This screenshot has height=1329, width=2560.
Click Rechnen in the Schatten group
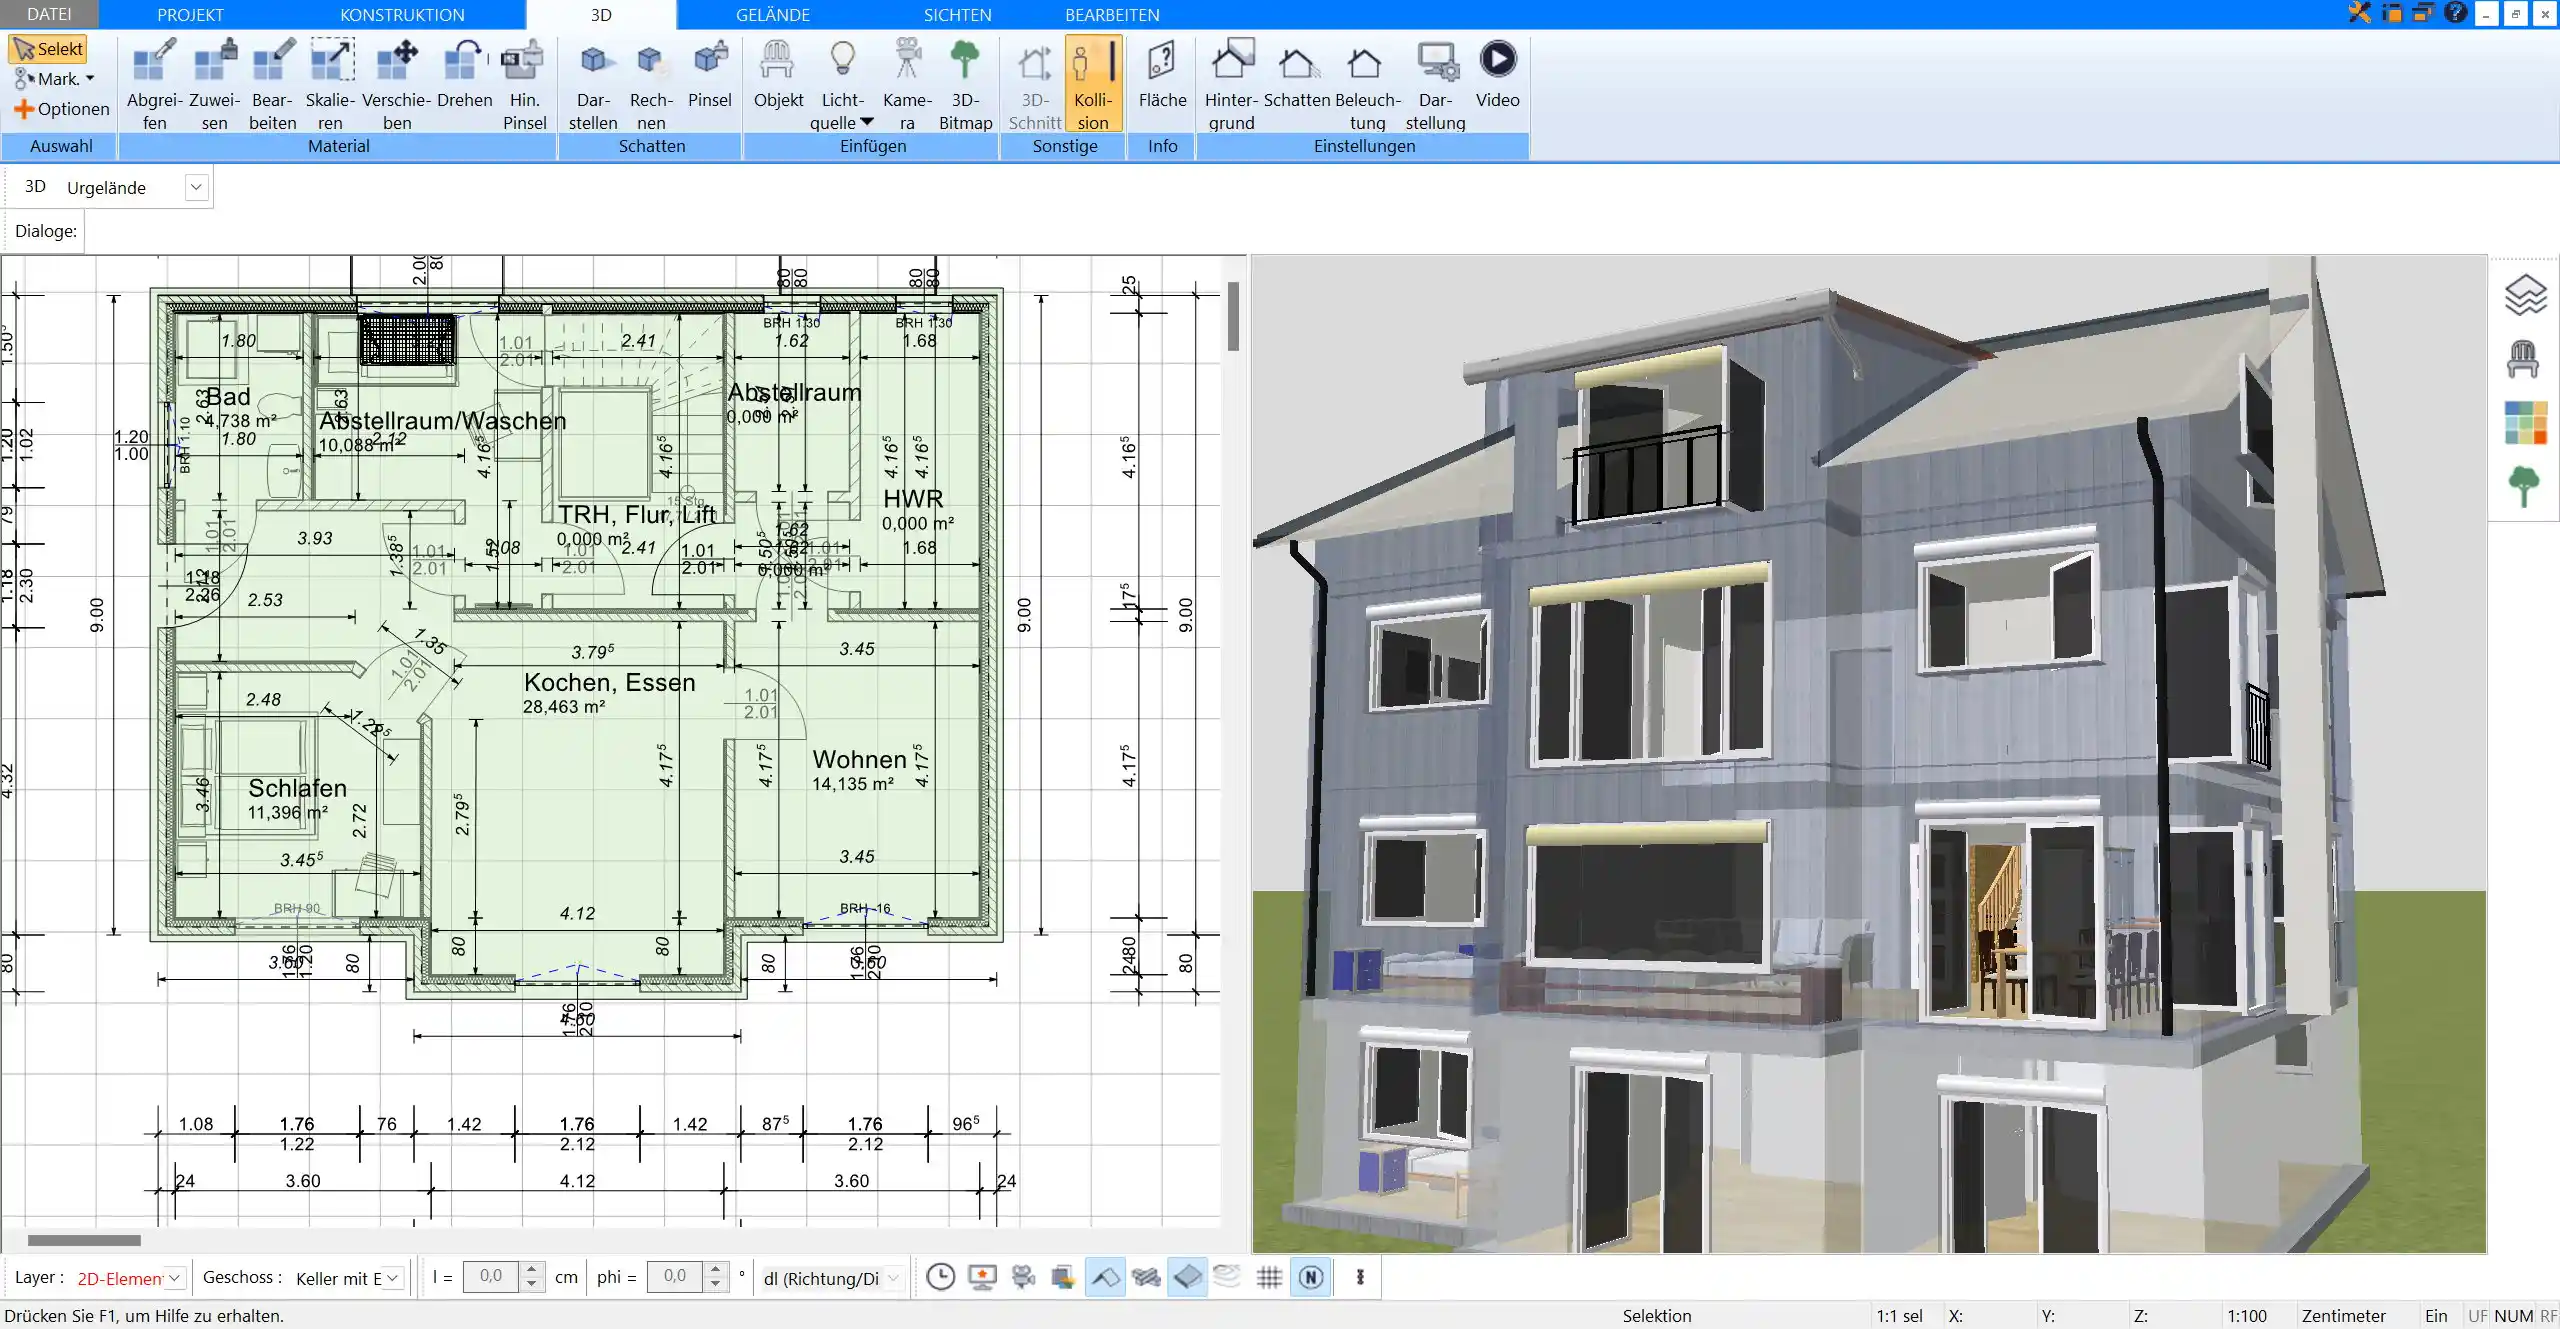651,84
